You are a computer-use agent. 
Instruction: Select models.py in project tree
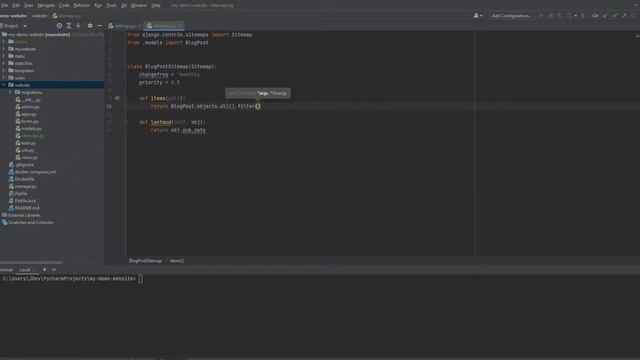tap(29, 129)
